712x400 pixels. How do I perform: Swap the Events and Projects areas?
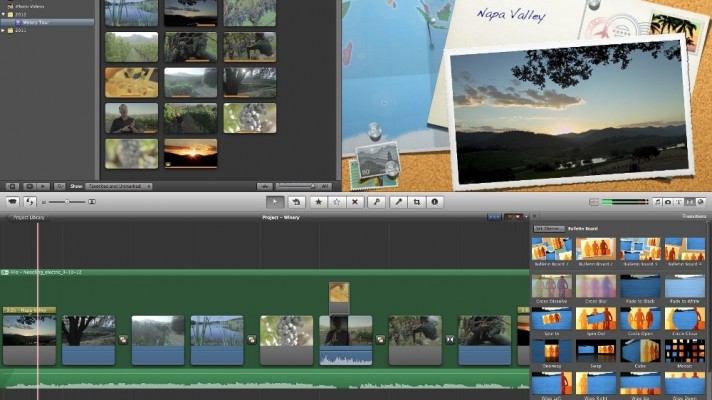point(32,201)
